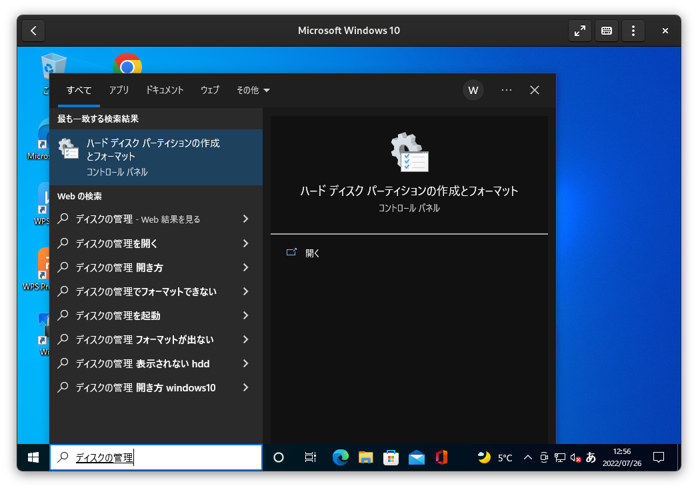The width and height of the screenshot is (698, 490).
Task: Click search icon of ディスクの管理を起動 row
Action: point(63,315)
